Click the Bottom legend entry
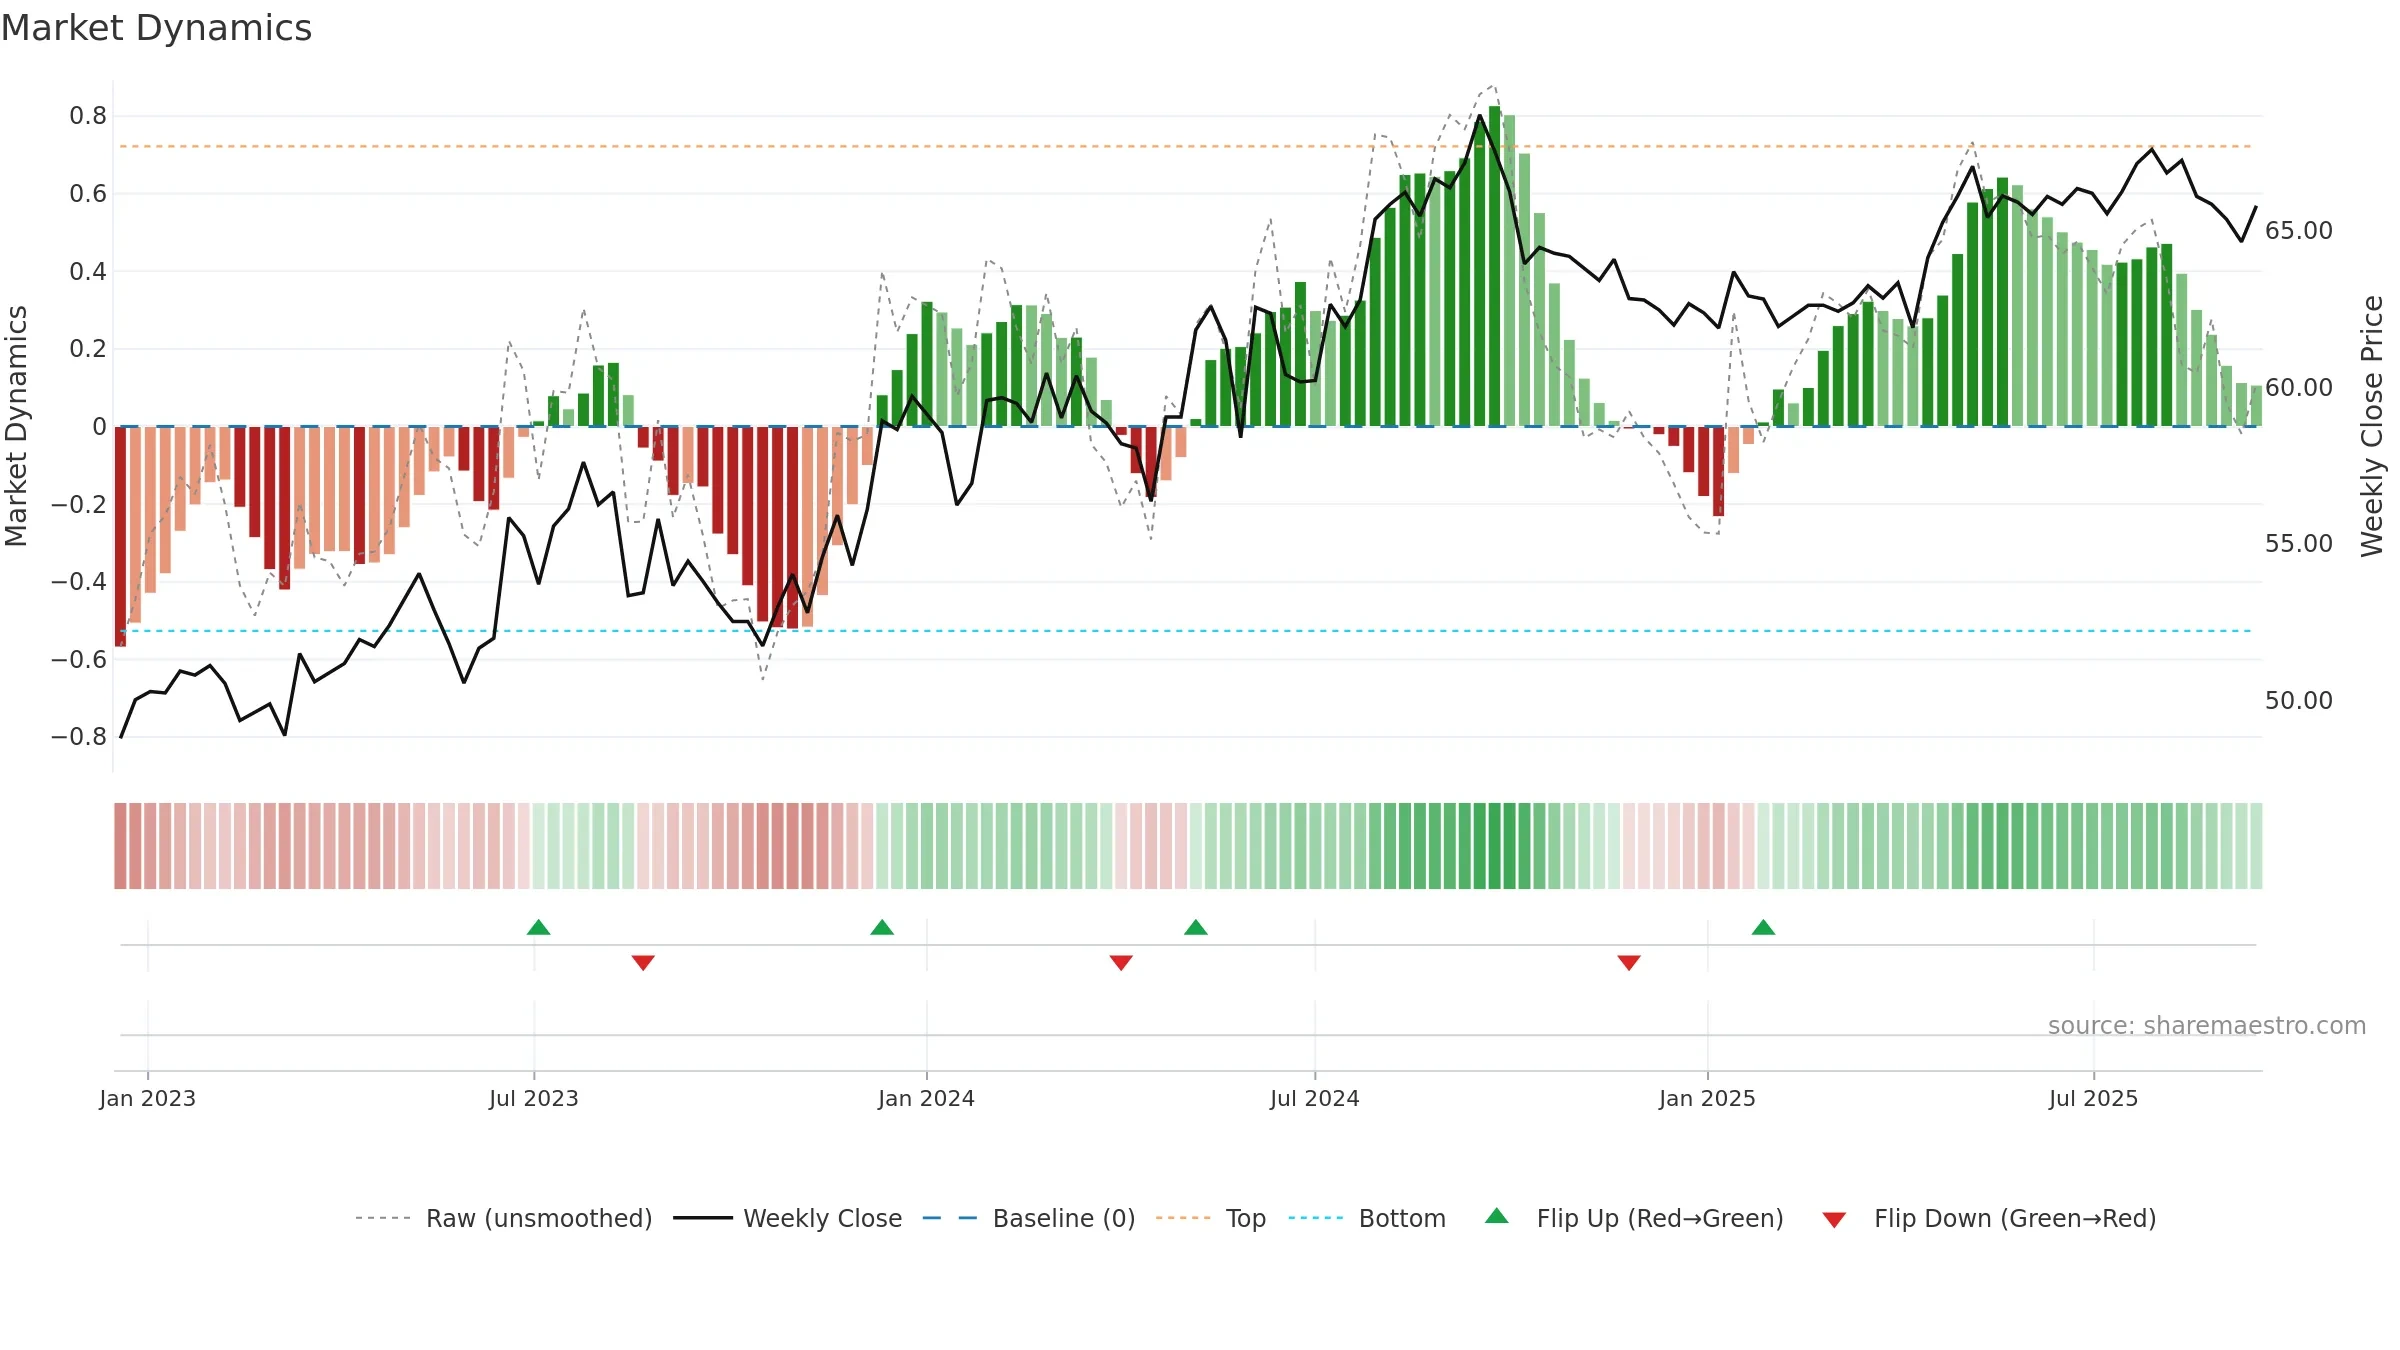Image resolution: width=2400 pixels, height=1350 pixels. click(1367, 1218)
